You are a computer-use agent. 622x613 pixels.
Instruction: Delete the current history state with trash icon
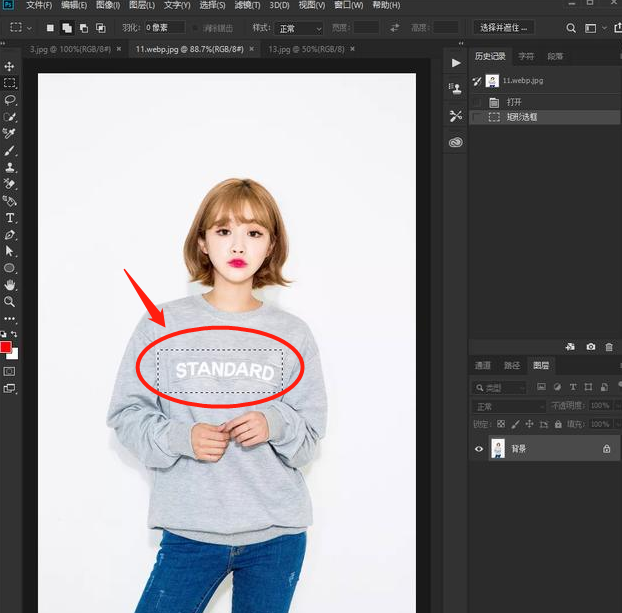609,347
